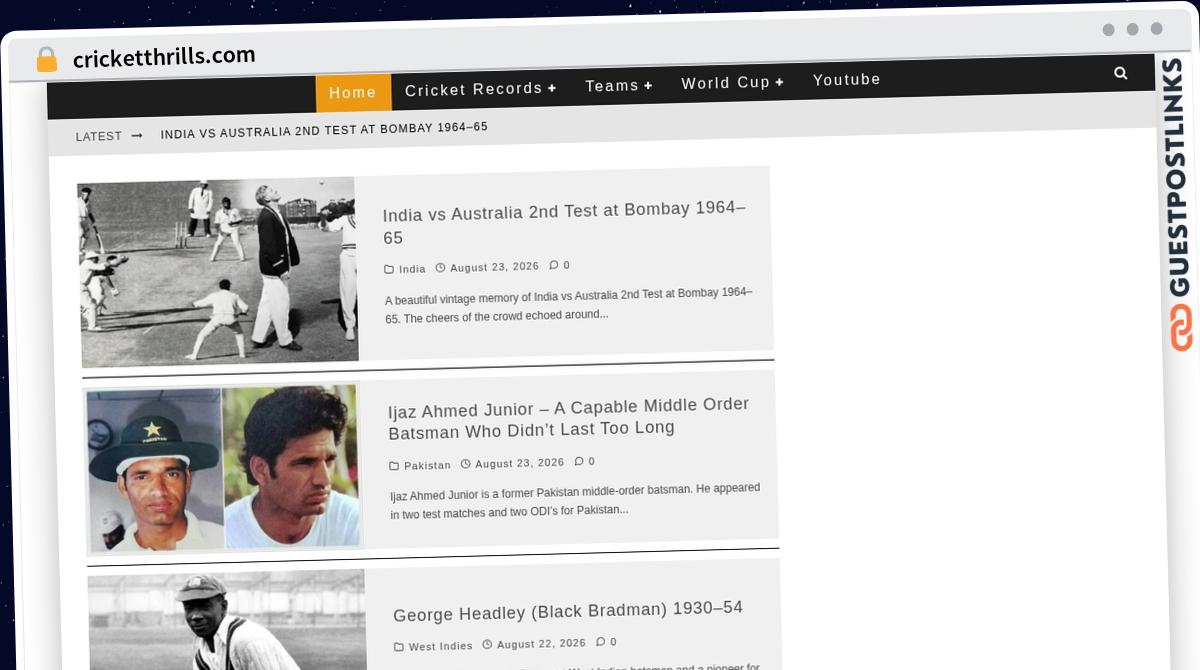Expand the plus next to Cricket Records
This screenshot has height=670, width=1200.
552,88
